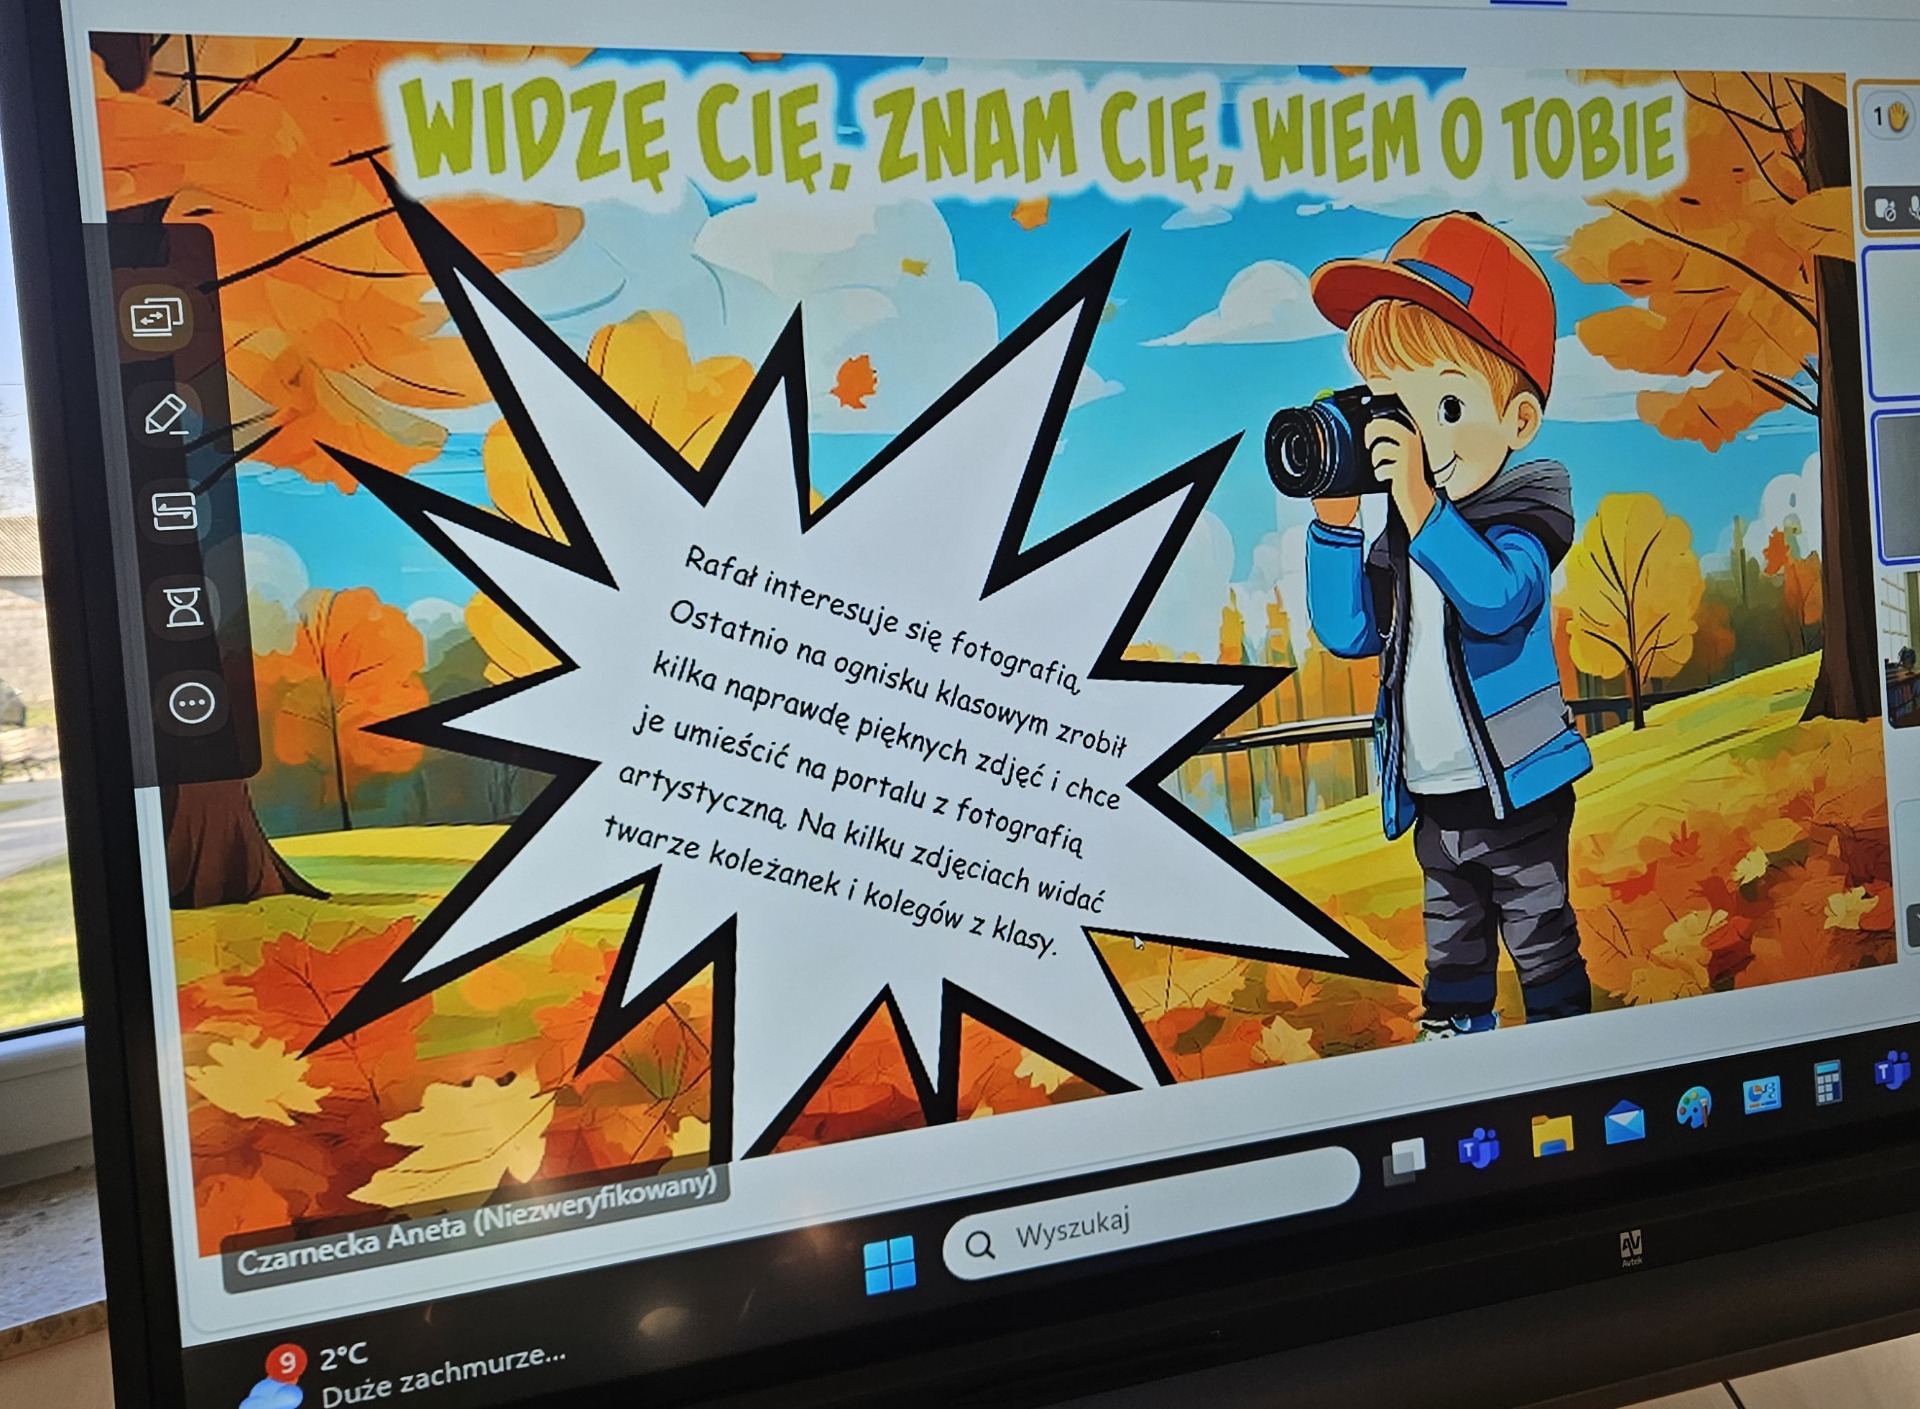The height and width of the screenshot is (1409, 1920).
Task: Open Microsoft Teams next to Task View
Action: click(1478, 1147)
